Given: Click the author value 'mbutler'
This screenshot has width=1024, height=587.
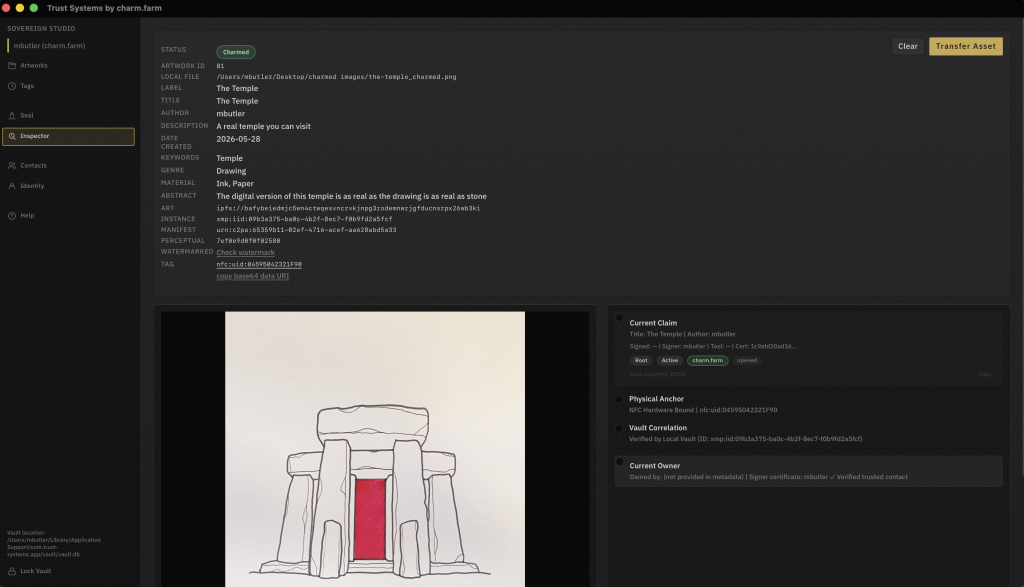Looking at the screenshot, I should (x=231, y=114).
